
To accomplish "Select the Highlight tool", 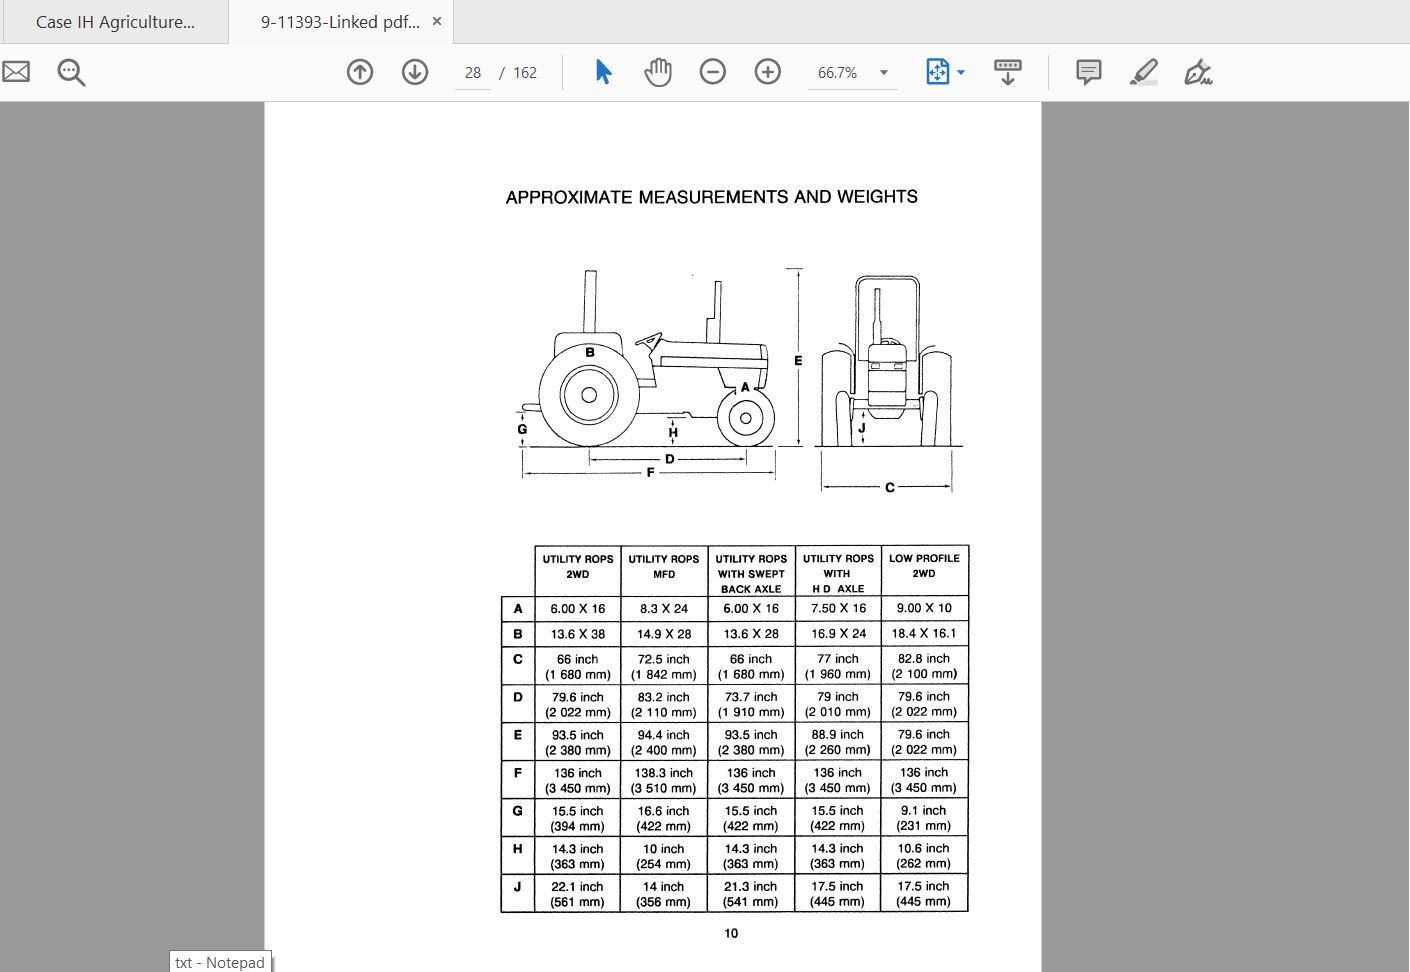I will [x=1144, y=71].
